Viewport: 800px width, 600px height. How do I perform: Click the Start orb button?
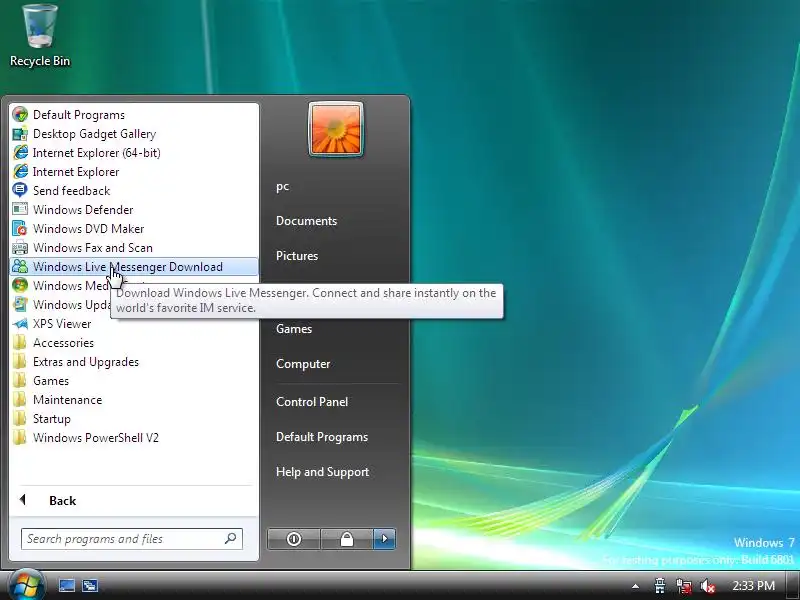(26, 585)
